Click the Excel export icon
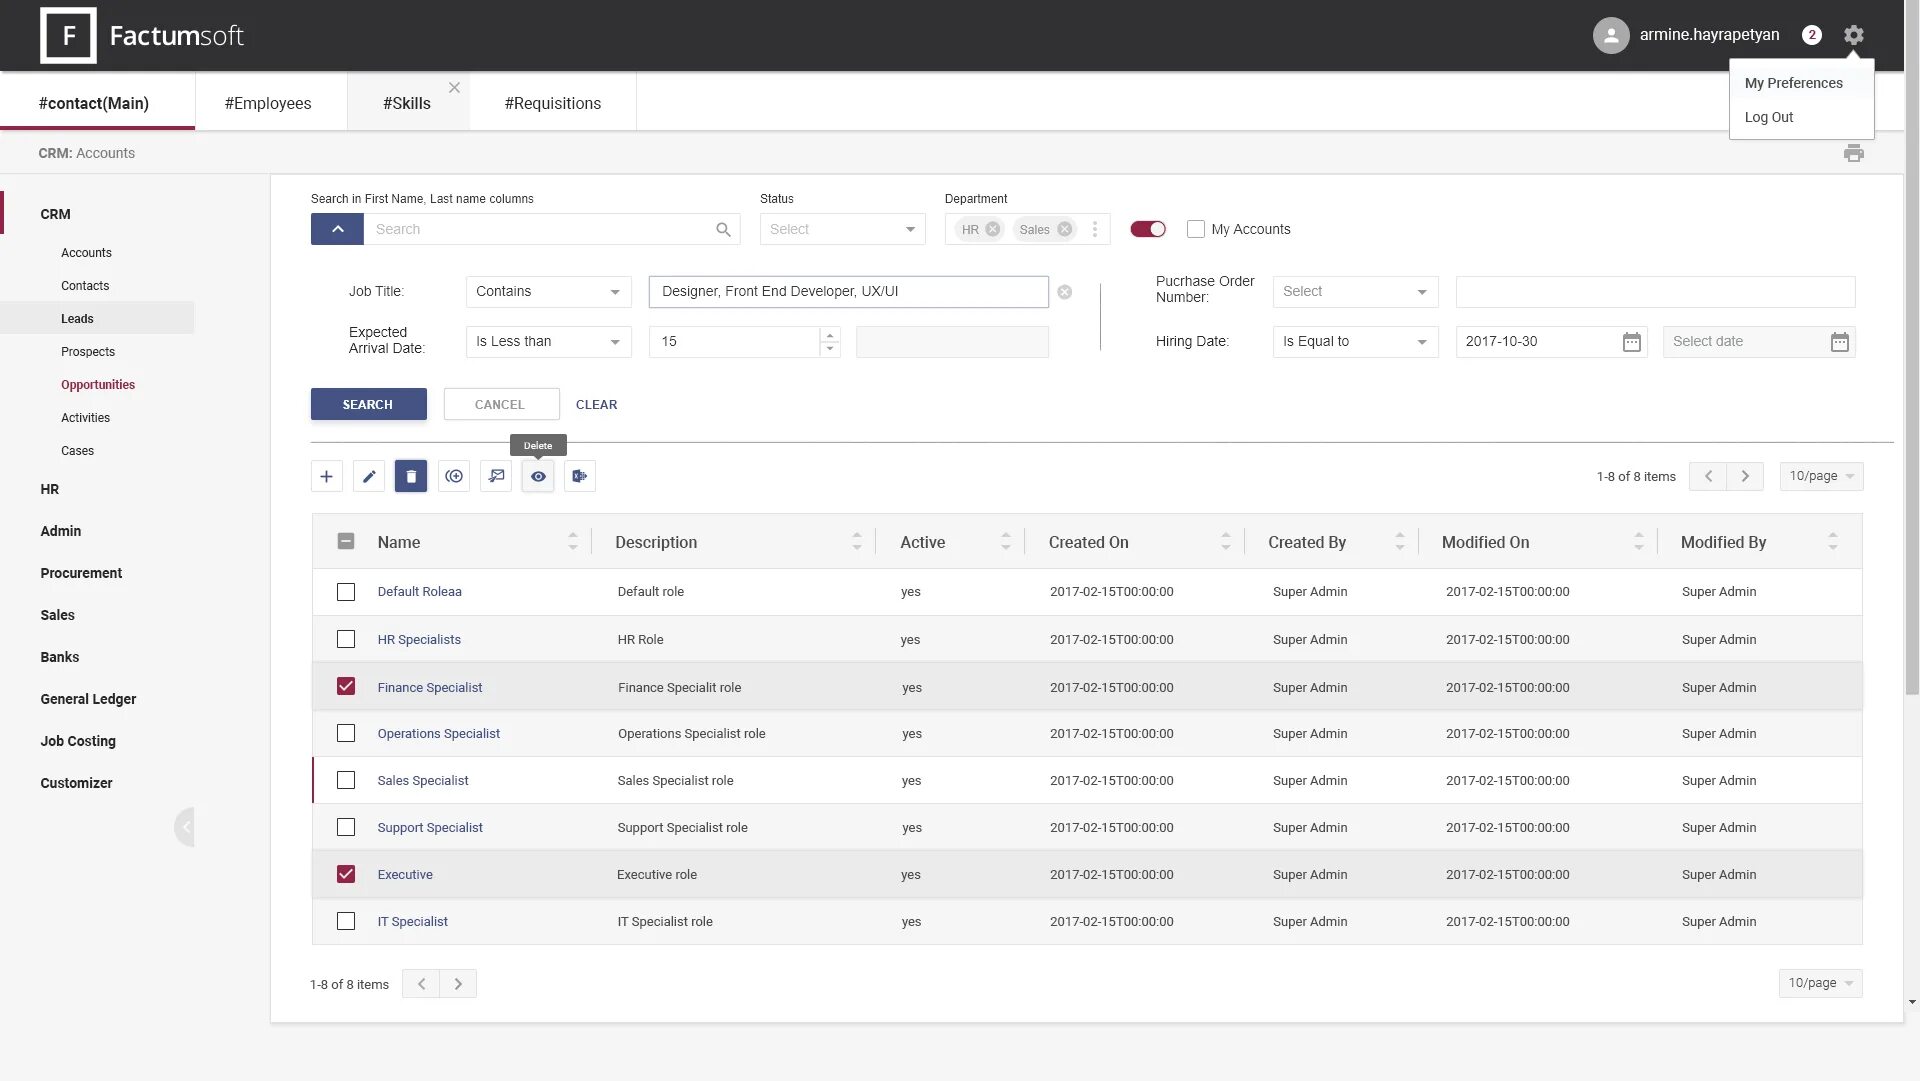Screen dimensions: 1920x1081 tap(580, 476)
